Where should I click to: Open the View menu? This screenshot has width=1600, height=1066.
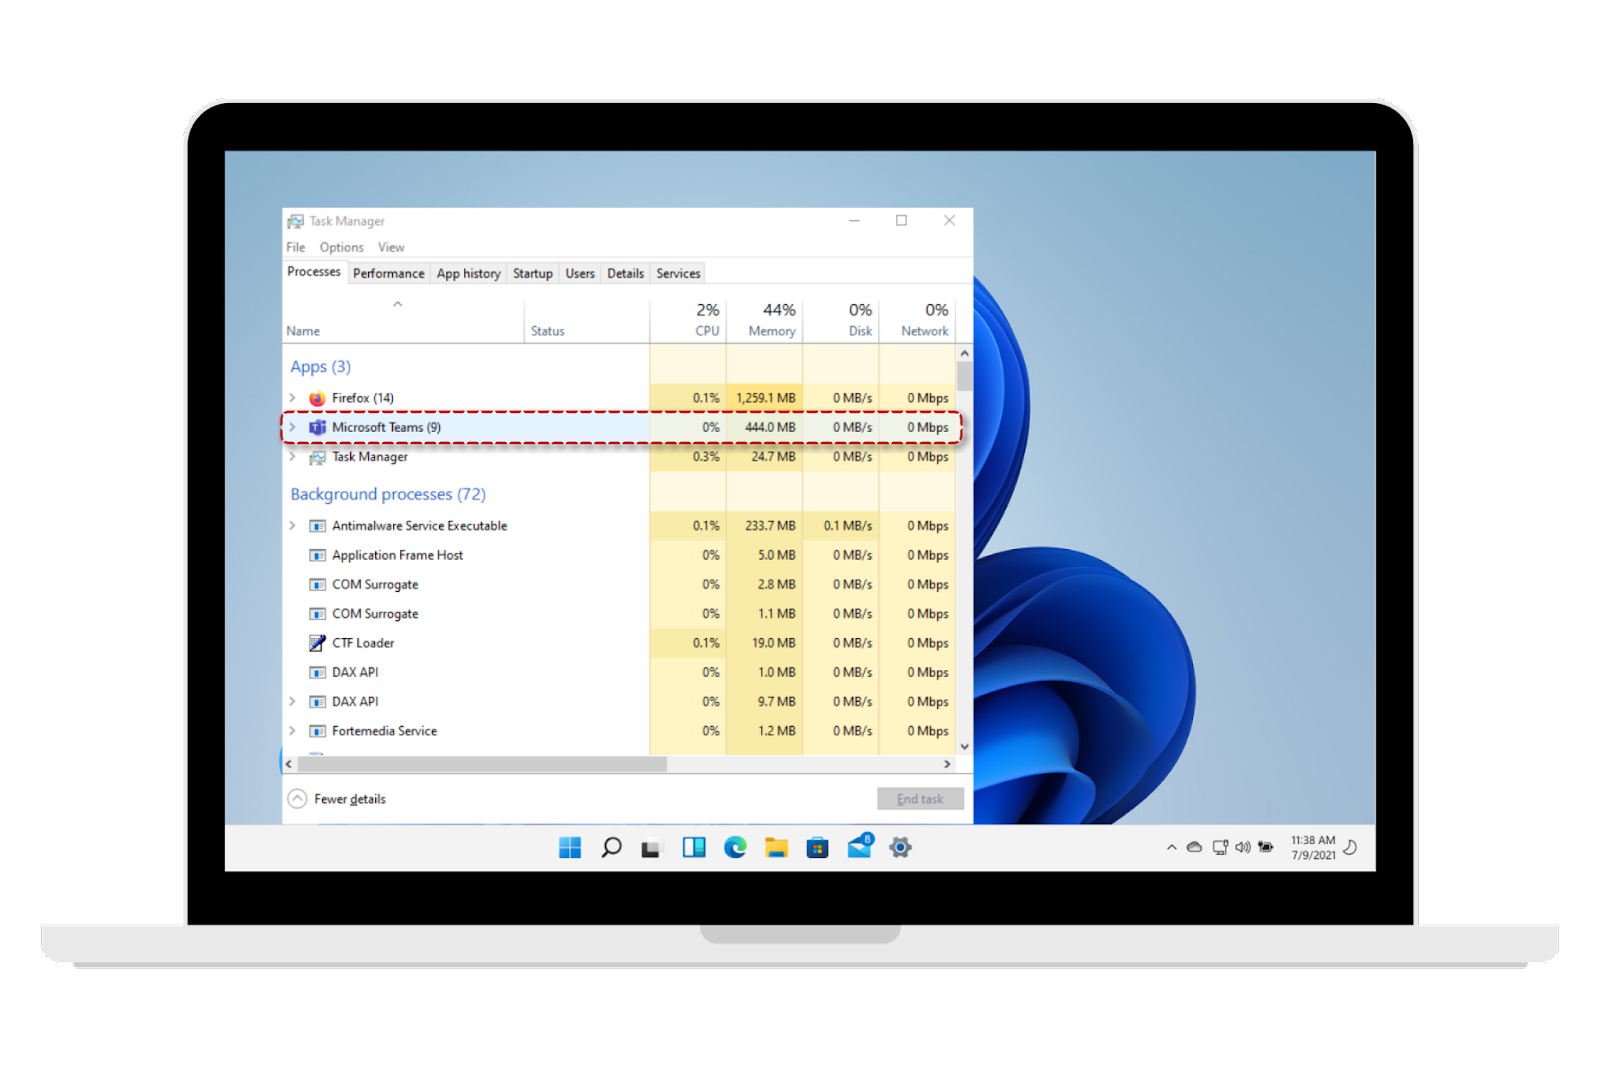click(x=391, y=248)
